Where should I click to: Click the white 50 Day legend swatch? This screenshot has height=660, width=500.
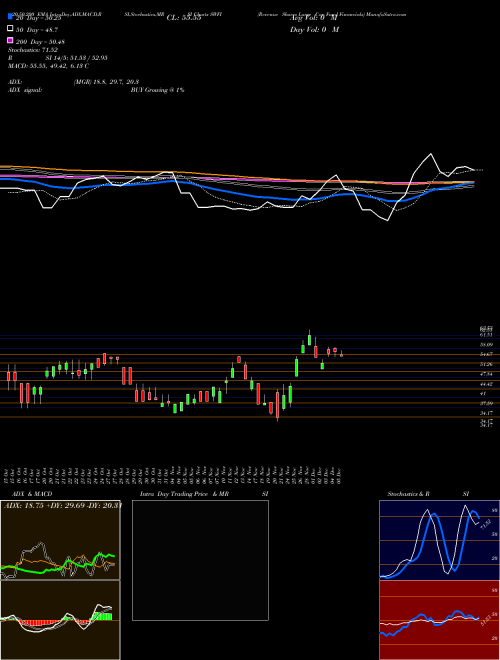[10, 29]
